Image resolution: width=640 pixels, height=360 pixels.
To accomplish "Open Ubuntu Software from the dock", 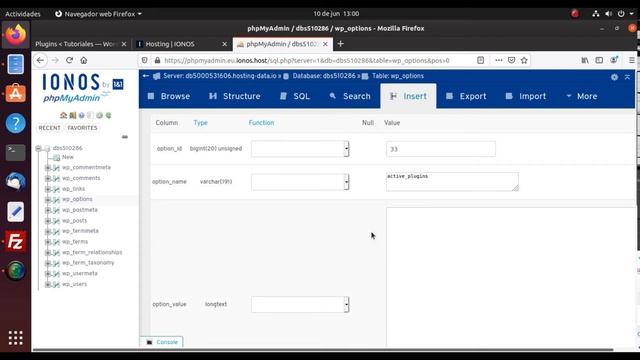I will tap(16, 93).
